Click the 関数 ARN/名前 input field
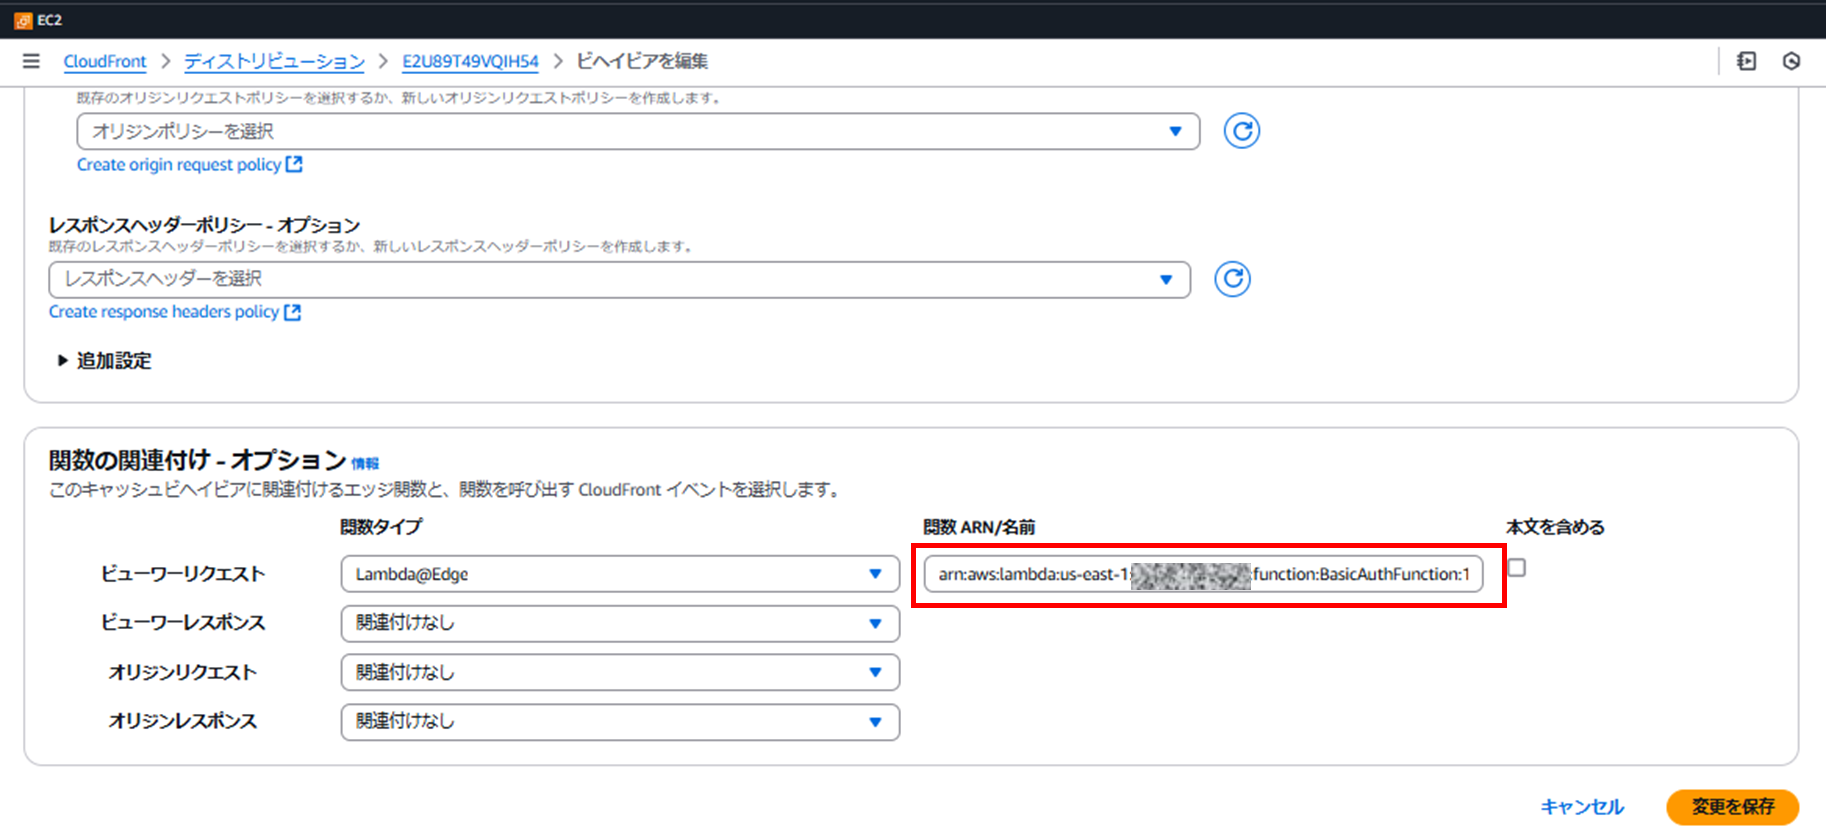 (x=1203, y=574)
